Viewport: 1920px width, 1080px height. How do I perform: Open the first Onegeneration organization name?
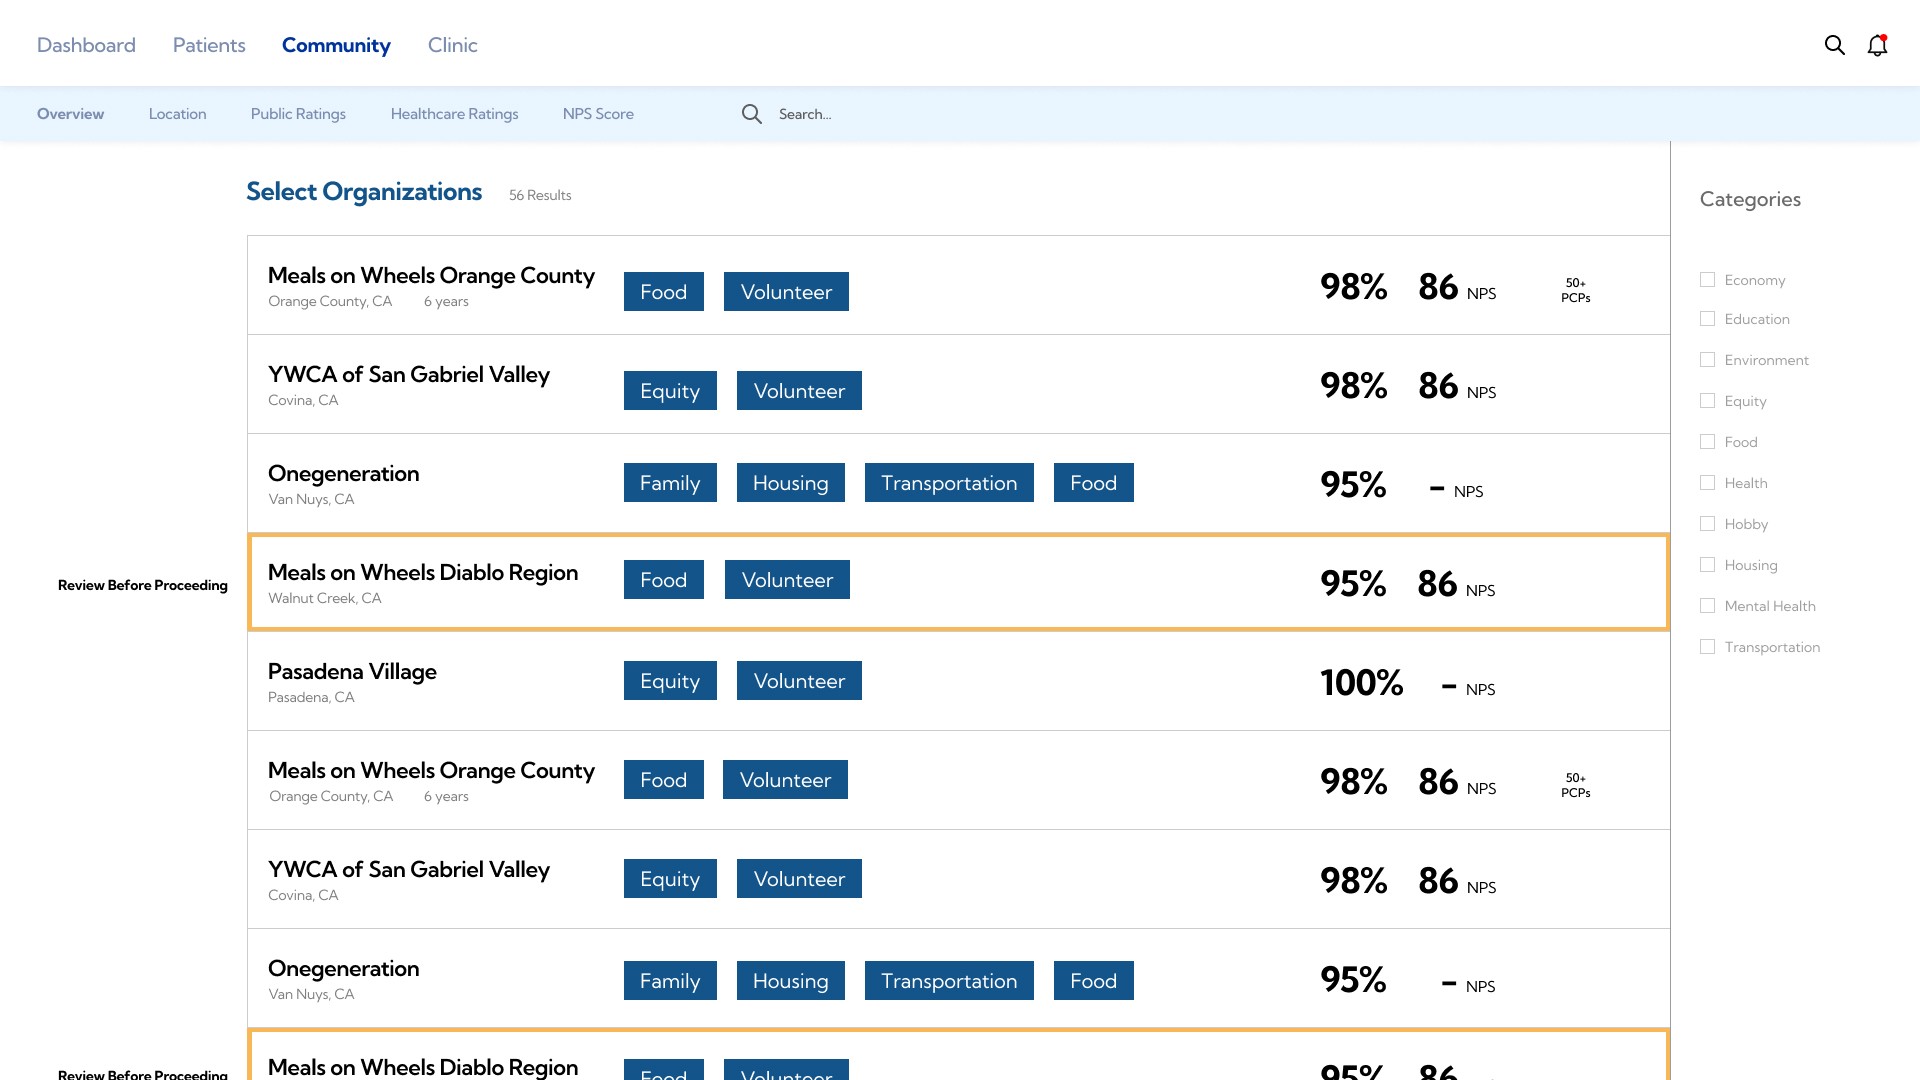[344, 474]
